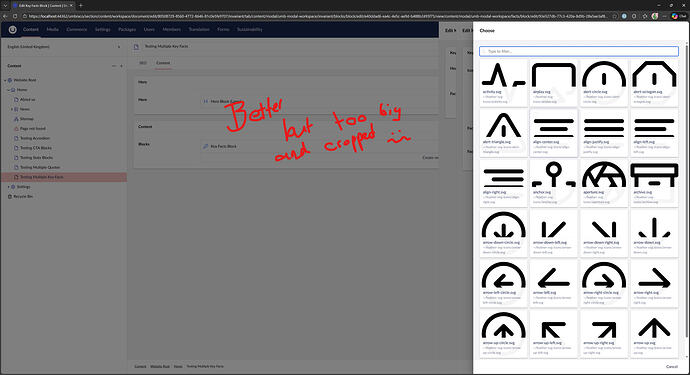This screenshot has width=690, height=375.
Task: Select Testing Multiple Key Facts tree item
Action: click(x=64, y=177)
